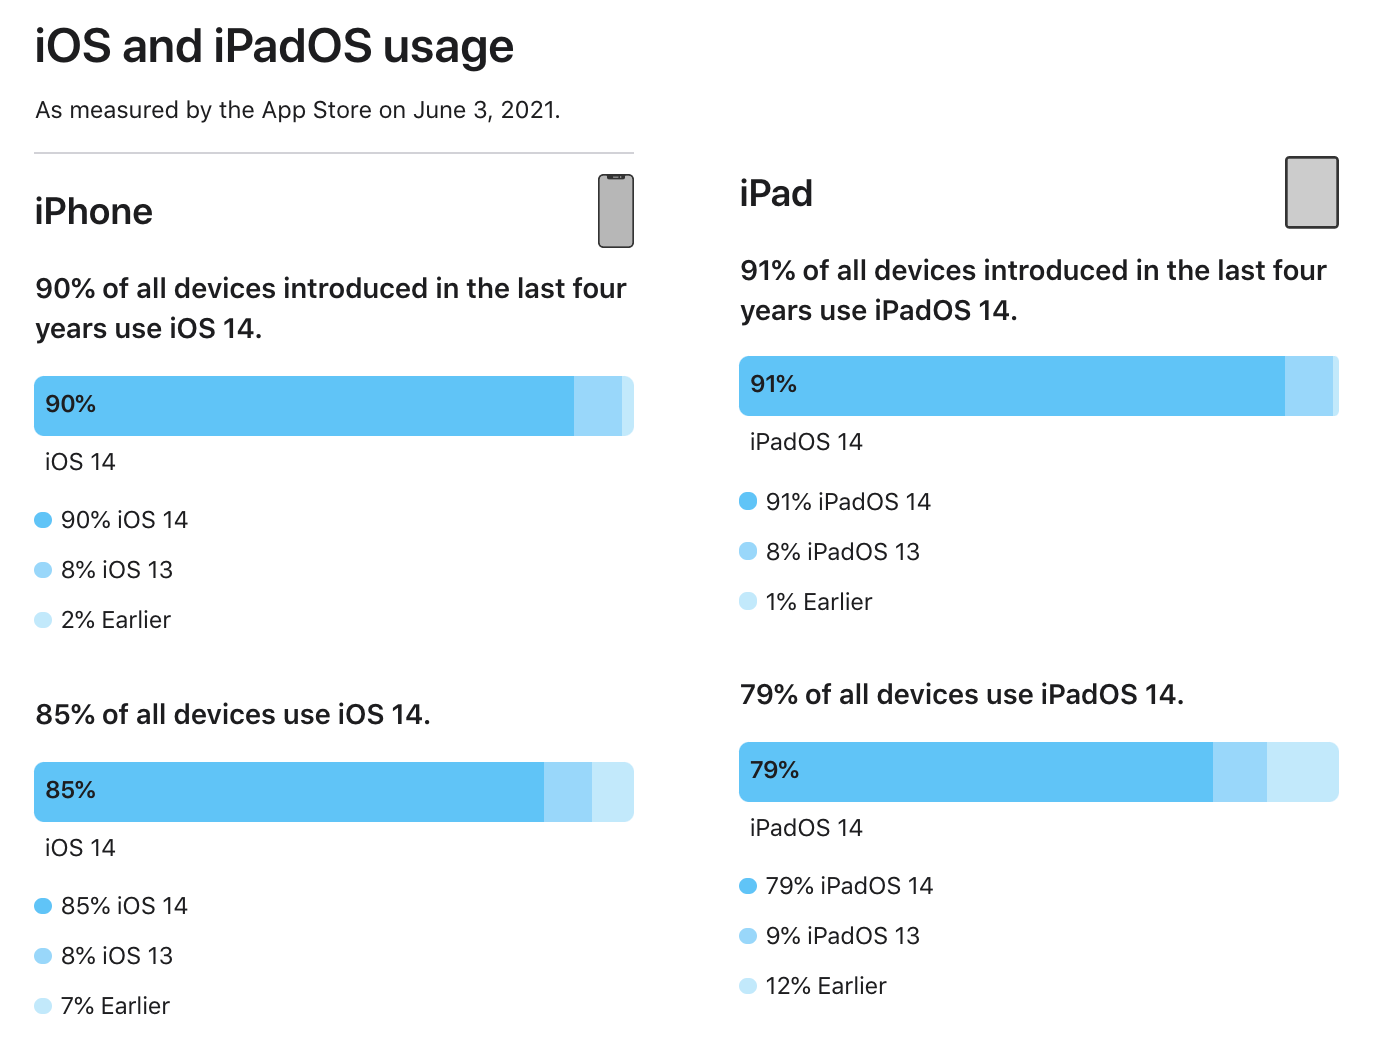The image size is (1400, 1050).
Task: Click the 12% Earlier legend dot
Action: [748, 986]
